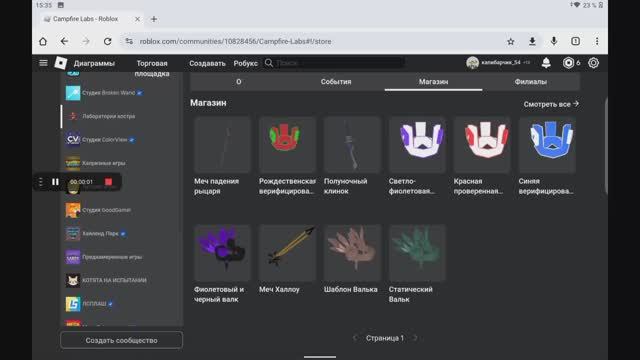Open the Светло-фиолетовая item
The image size is (640, 360).
(417, 156)
